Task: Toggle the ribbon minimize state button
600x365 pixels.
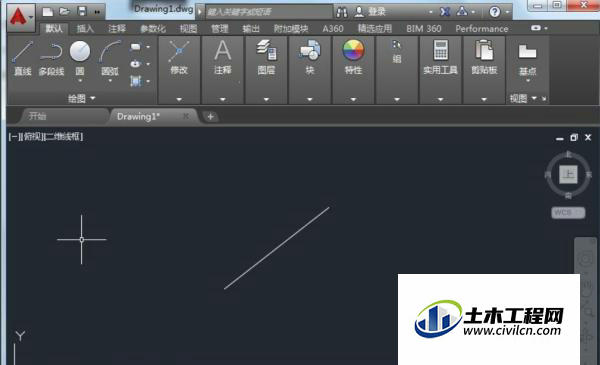Action: (536, 28)
